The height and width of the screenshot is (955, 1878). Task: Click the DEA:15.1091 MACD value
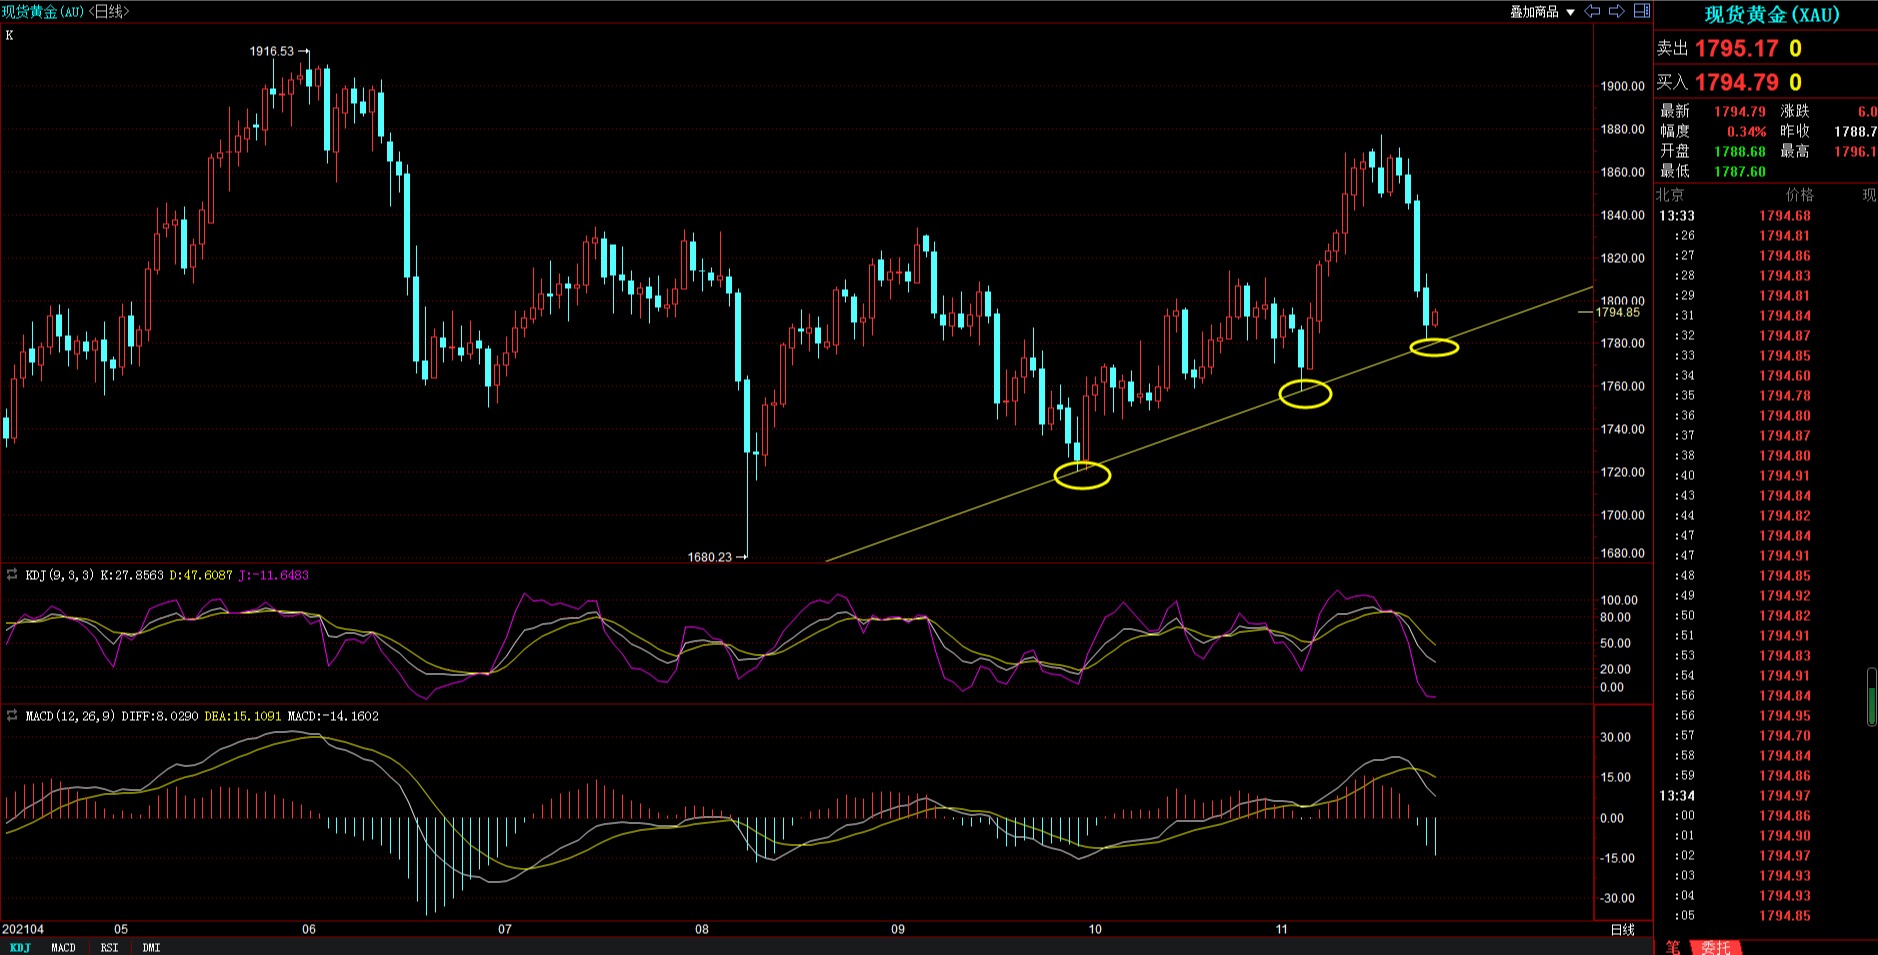243,716
